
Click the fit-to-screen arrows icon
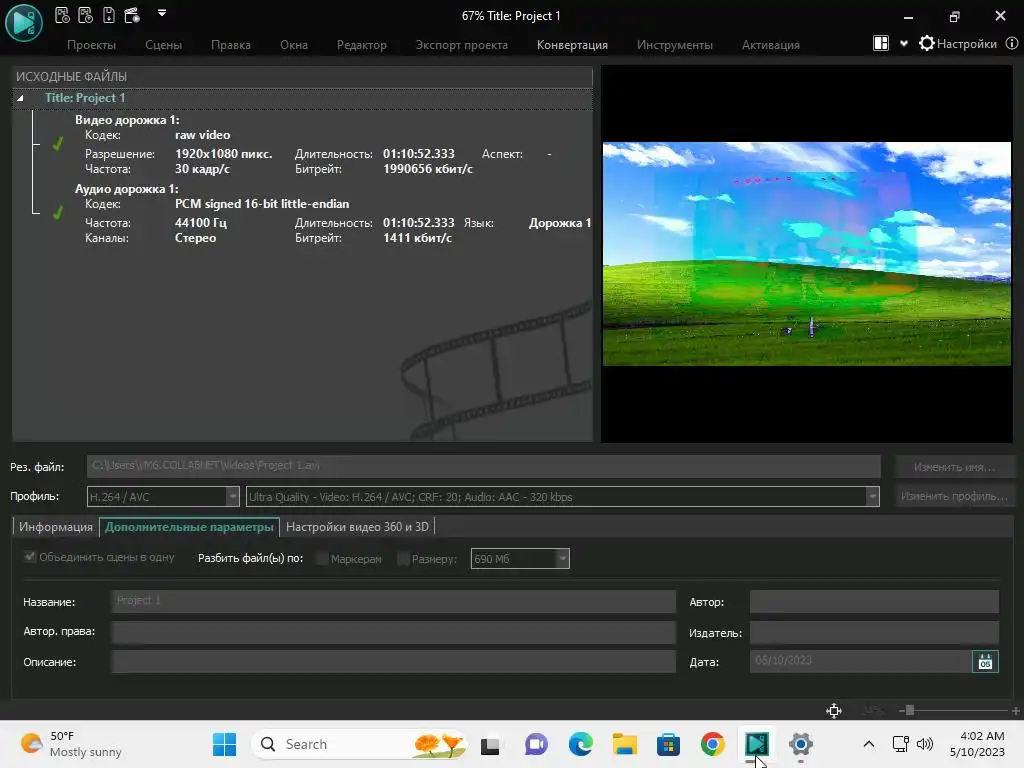point(834,711)
